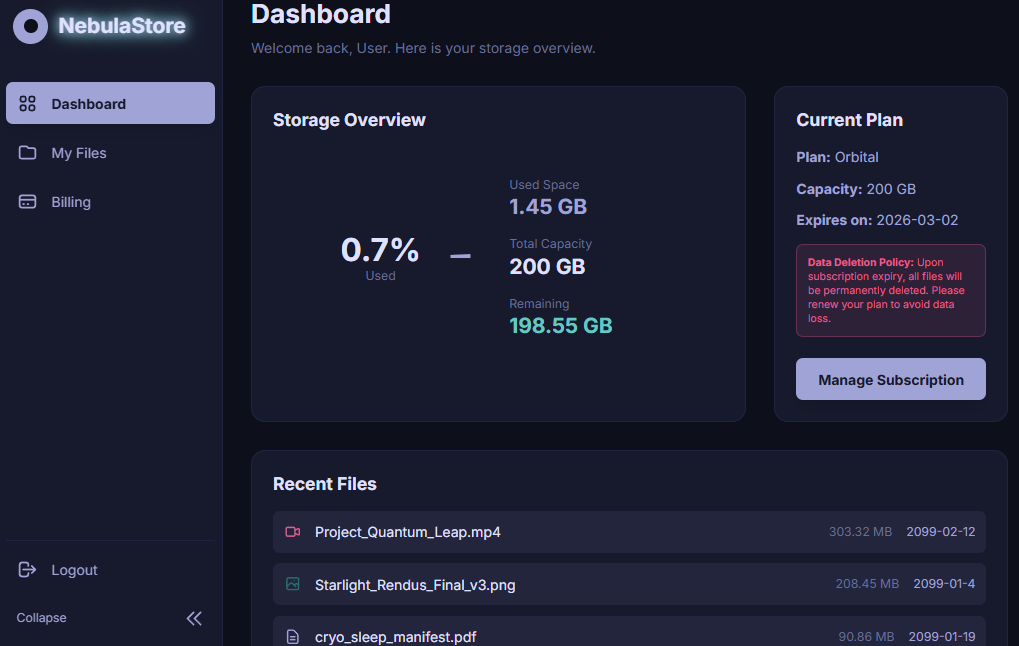
Task: Select the cryo_sleep_manifest.pdf file row
Action: (x=628, y=636)
